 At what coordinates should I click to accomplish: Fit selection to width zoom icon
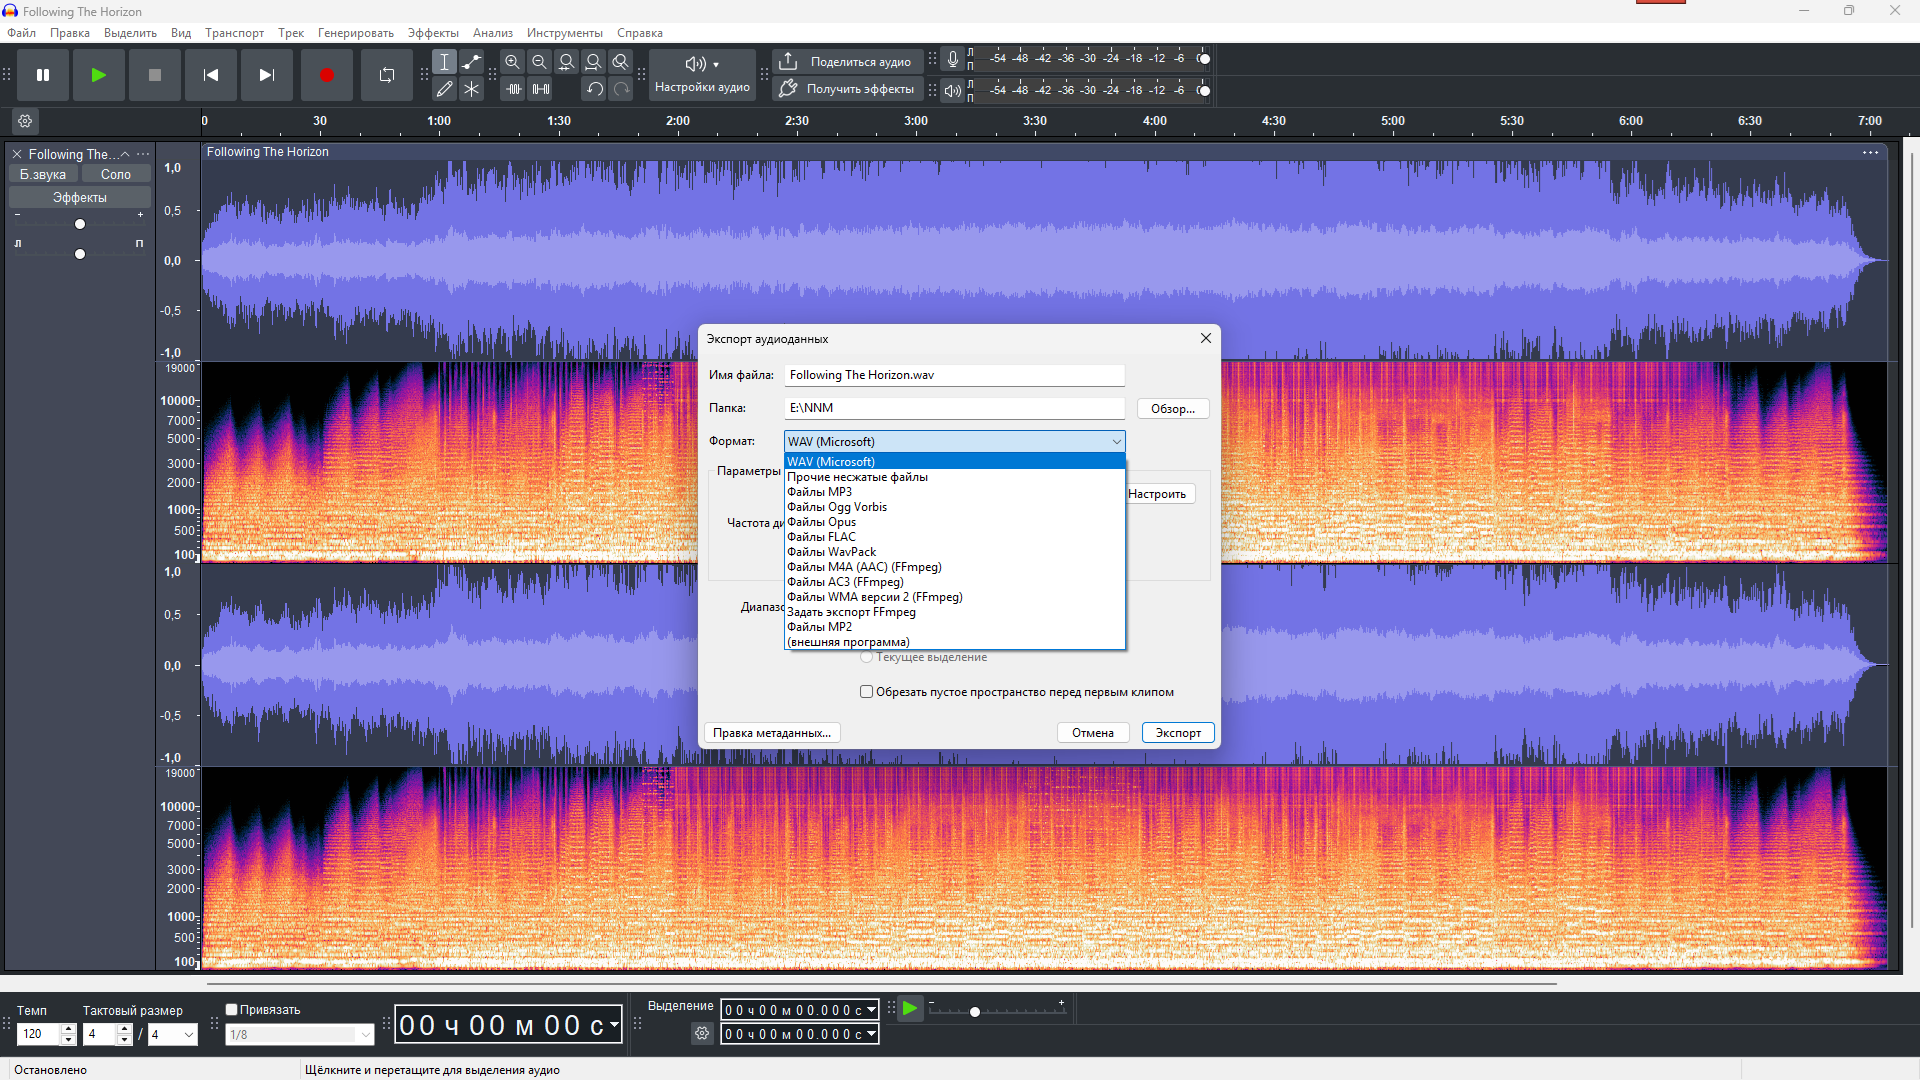[567, 62]
